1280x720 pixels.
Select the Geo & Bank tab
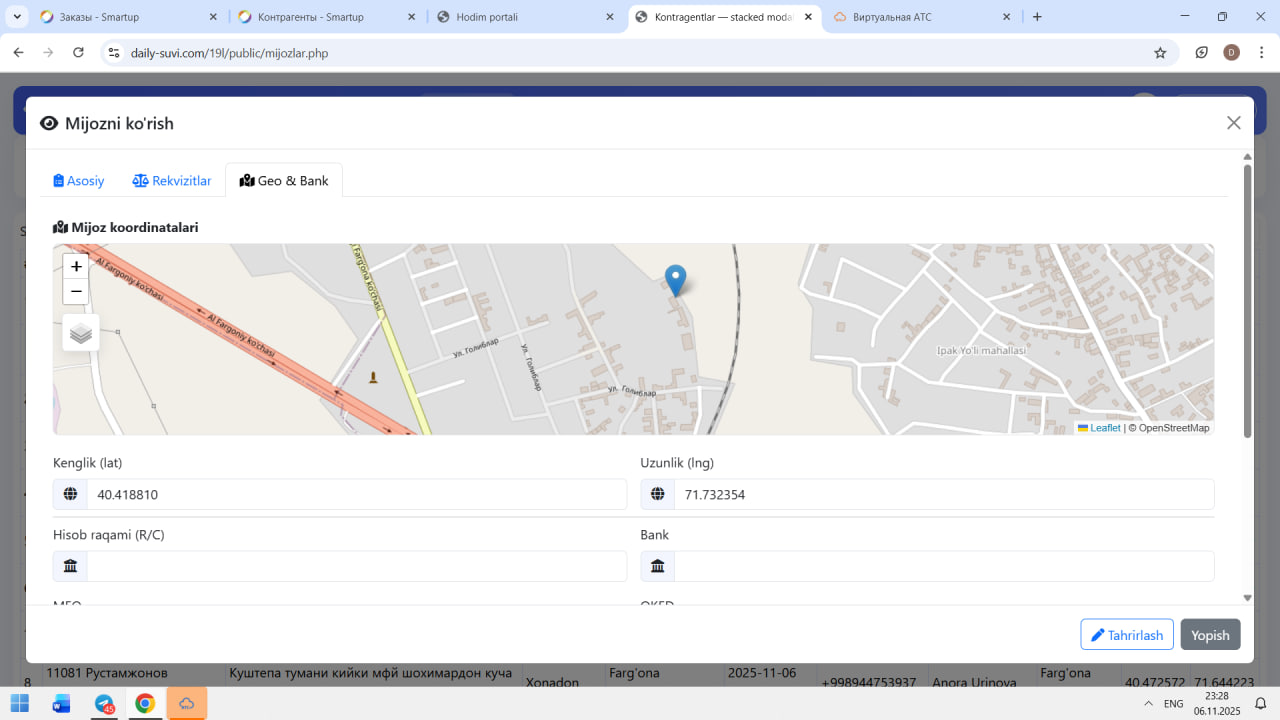(284, 181)
